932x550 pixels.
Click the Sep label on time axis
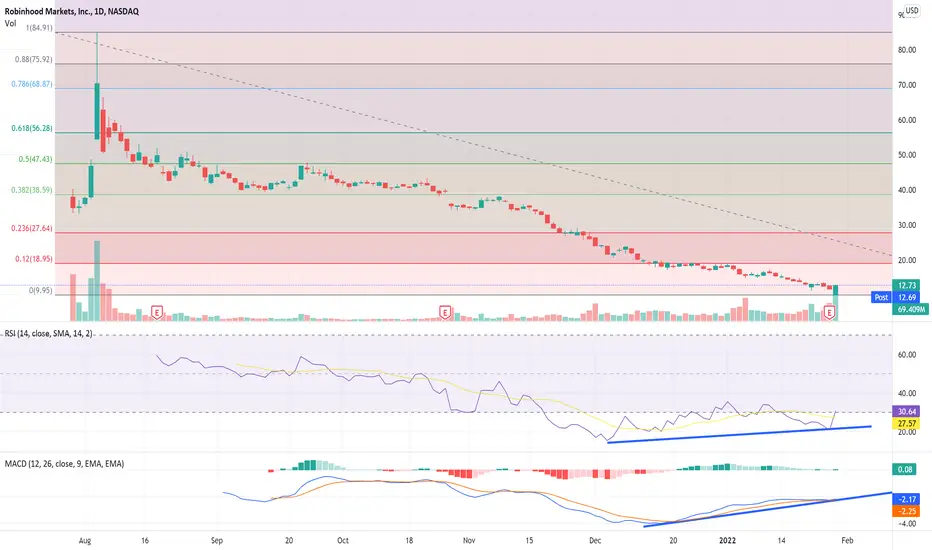217,540
